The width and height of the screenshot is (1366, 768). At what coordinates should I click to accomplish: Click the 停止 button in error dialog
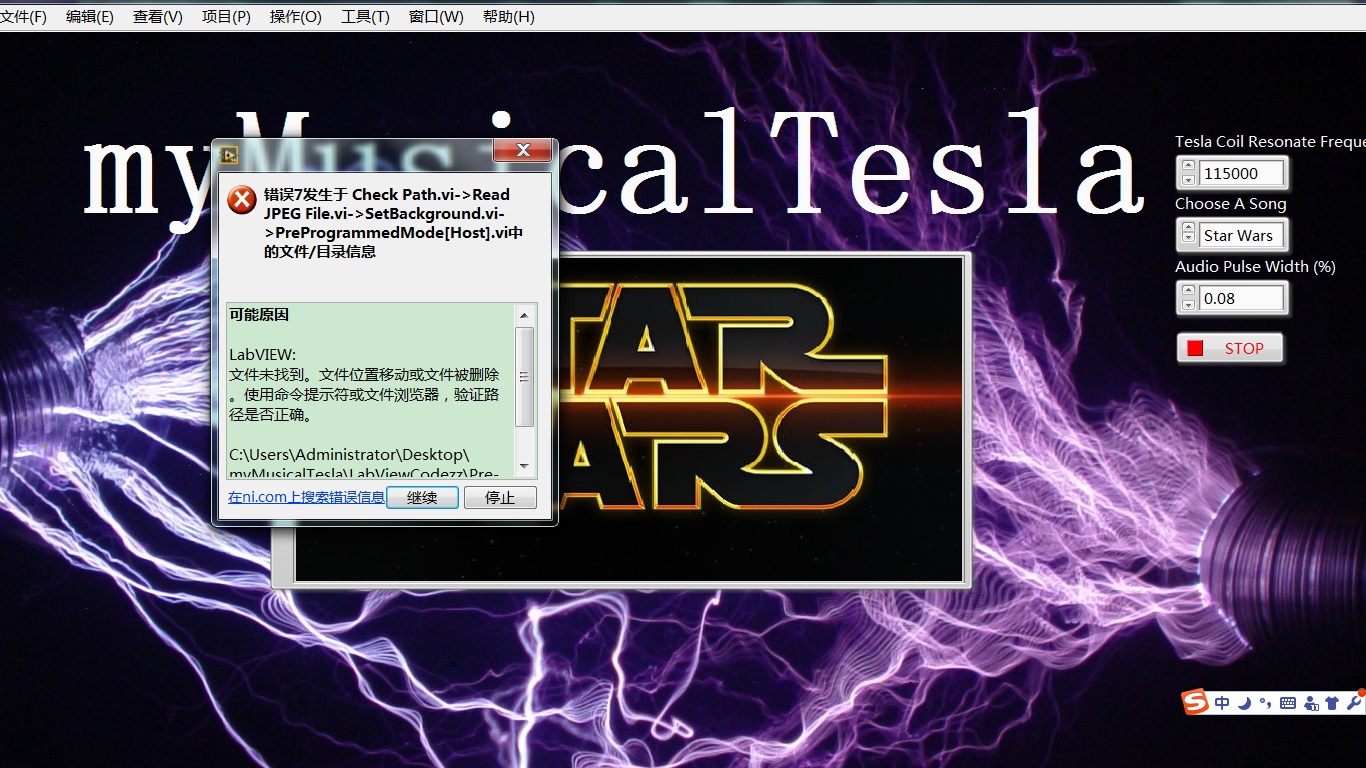pyautogui.click(x=500, y=497)
